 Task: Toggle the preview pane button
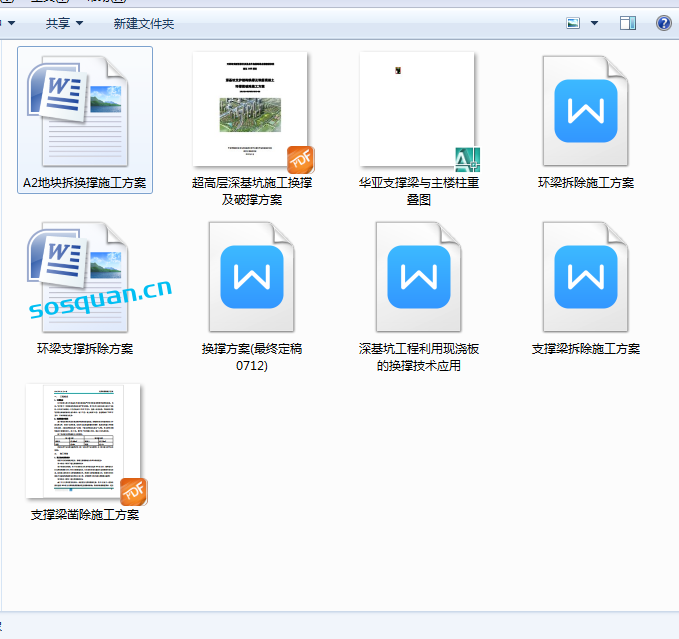coord(628,23)
